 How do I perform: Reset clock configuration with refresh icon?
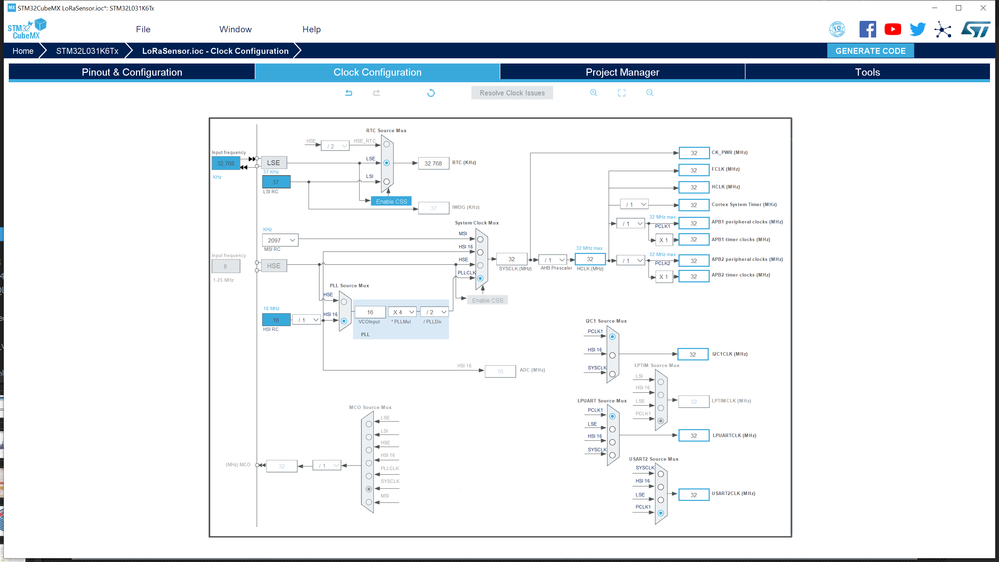click(x=431, y=93)
